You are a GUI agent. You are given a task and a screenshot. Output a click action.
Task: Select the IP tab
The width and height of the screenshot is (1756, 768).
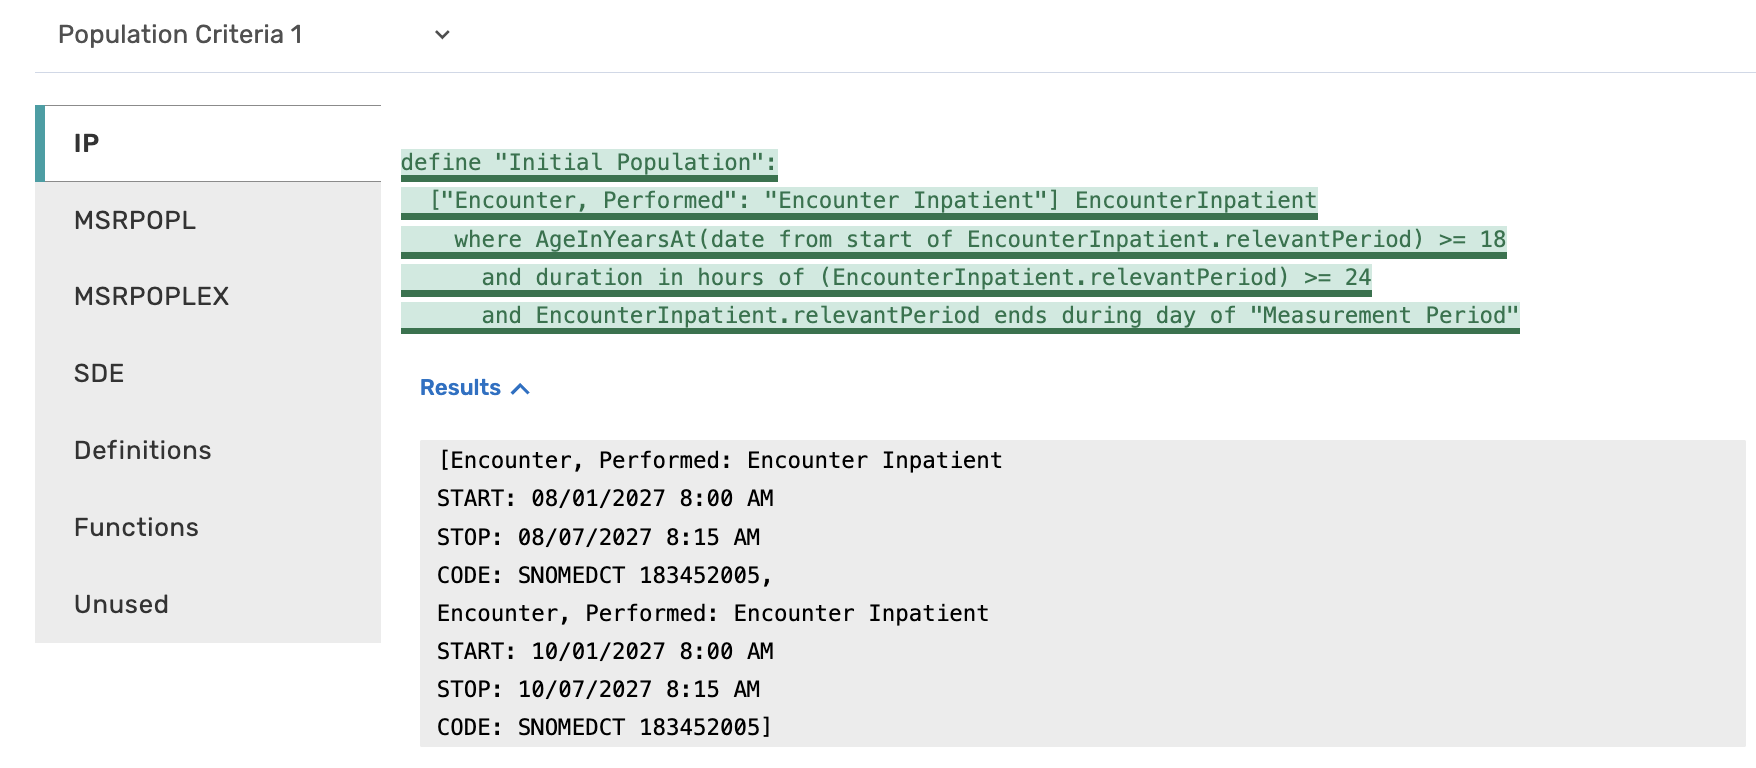tap(208, 143)
